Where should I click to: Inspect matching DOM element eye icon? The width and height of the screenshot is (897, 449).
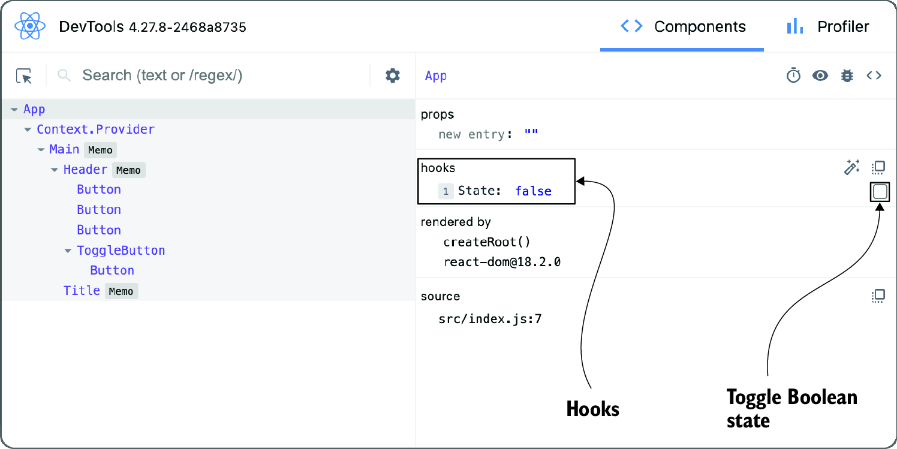click(820, 76)
